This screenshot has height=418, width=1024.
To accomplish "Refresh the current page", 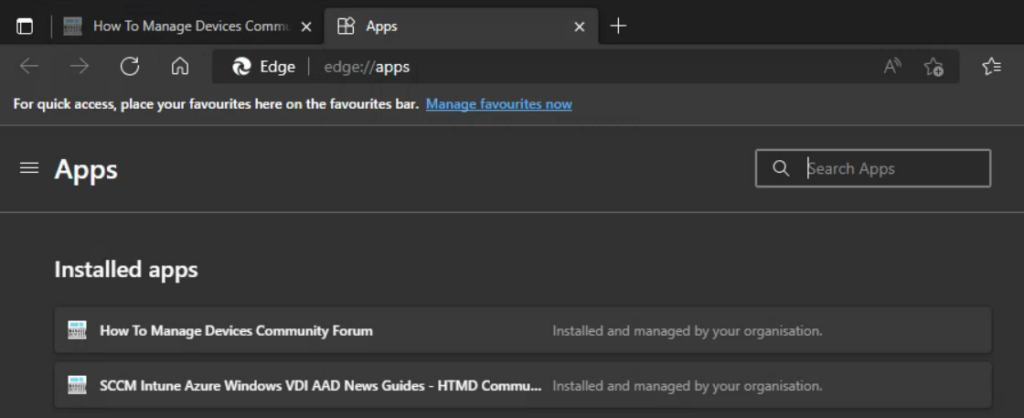I will tap(130, 66).
